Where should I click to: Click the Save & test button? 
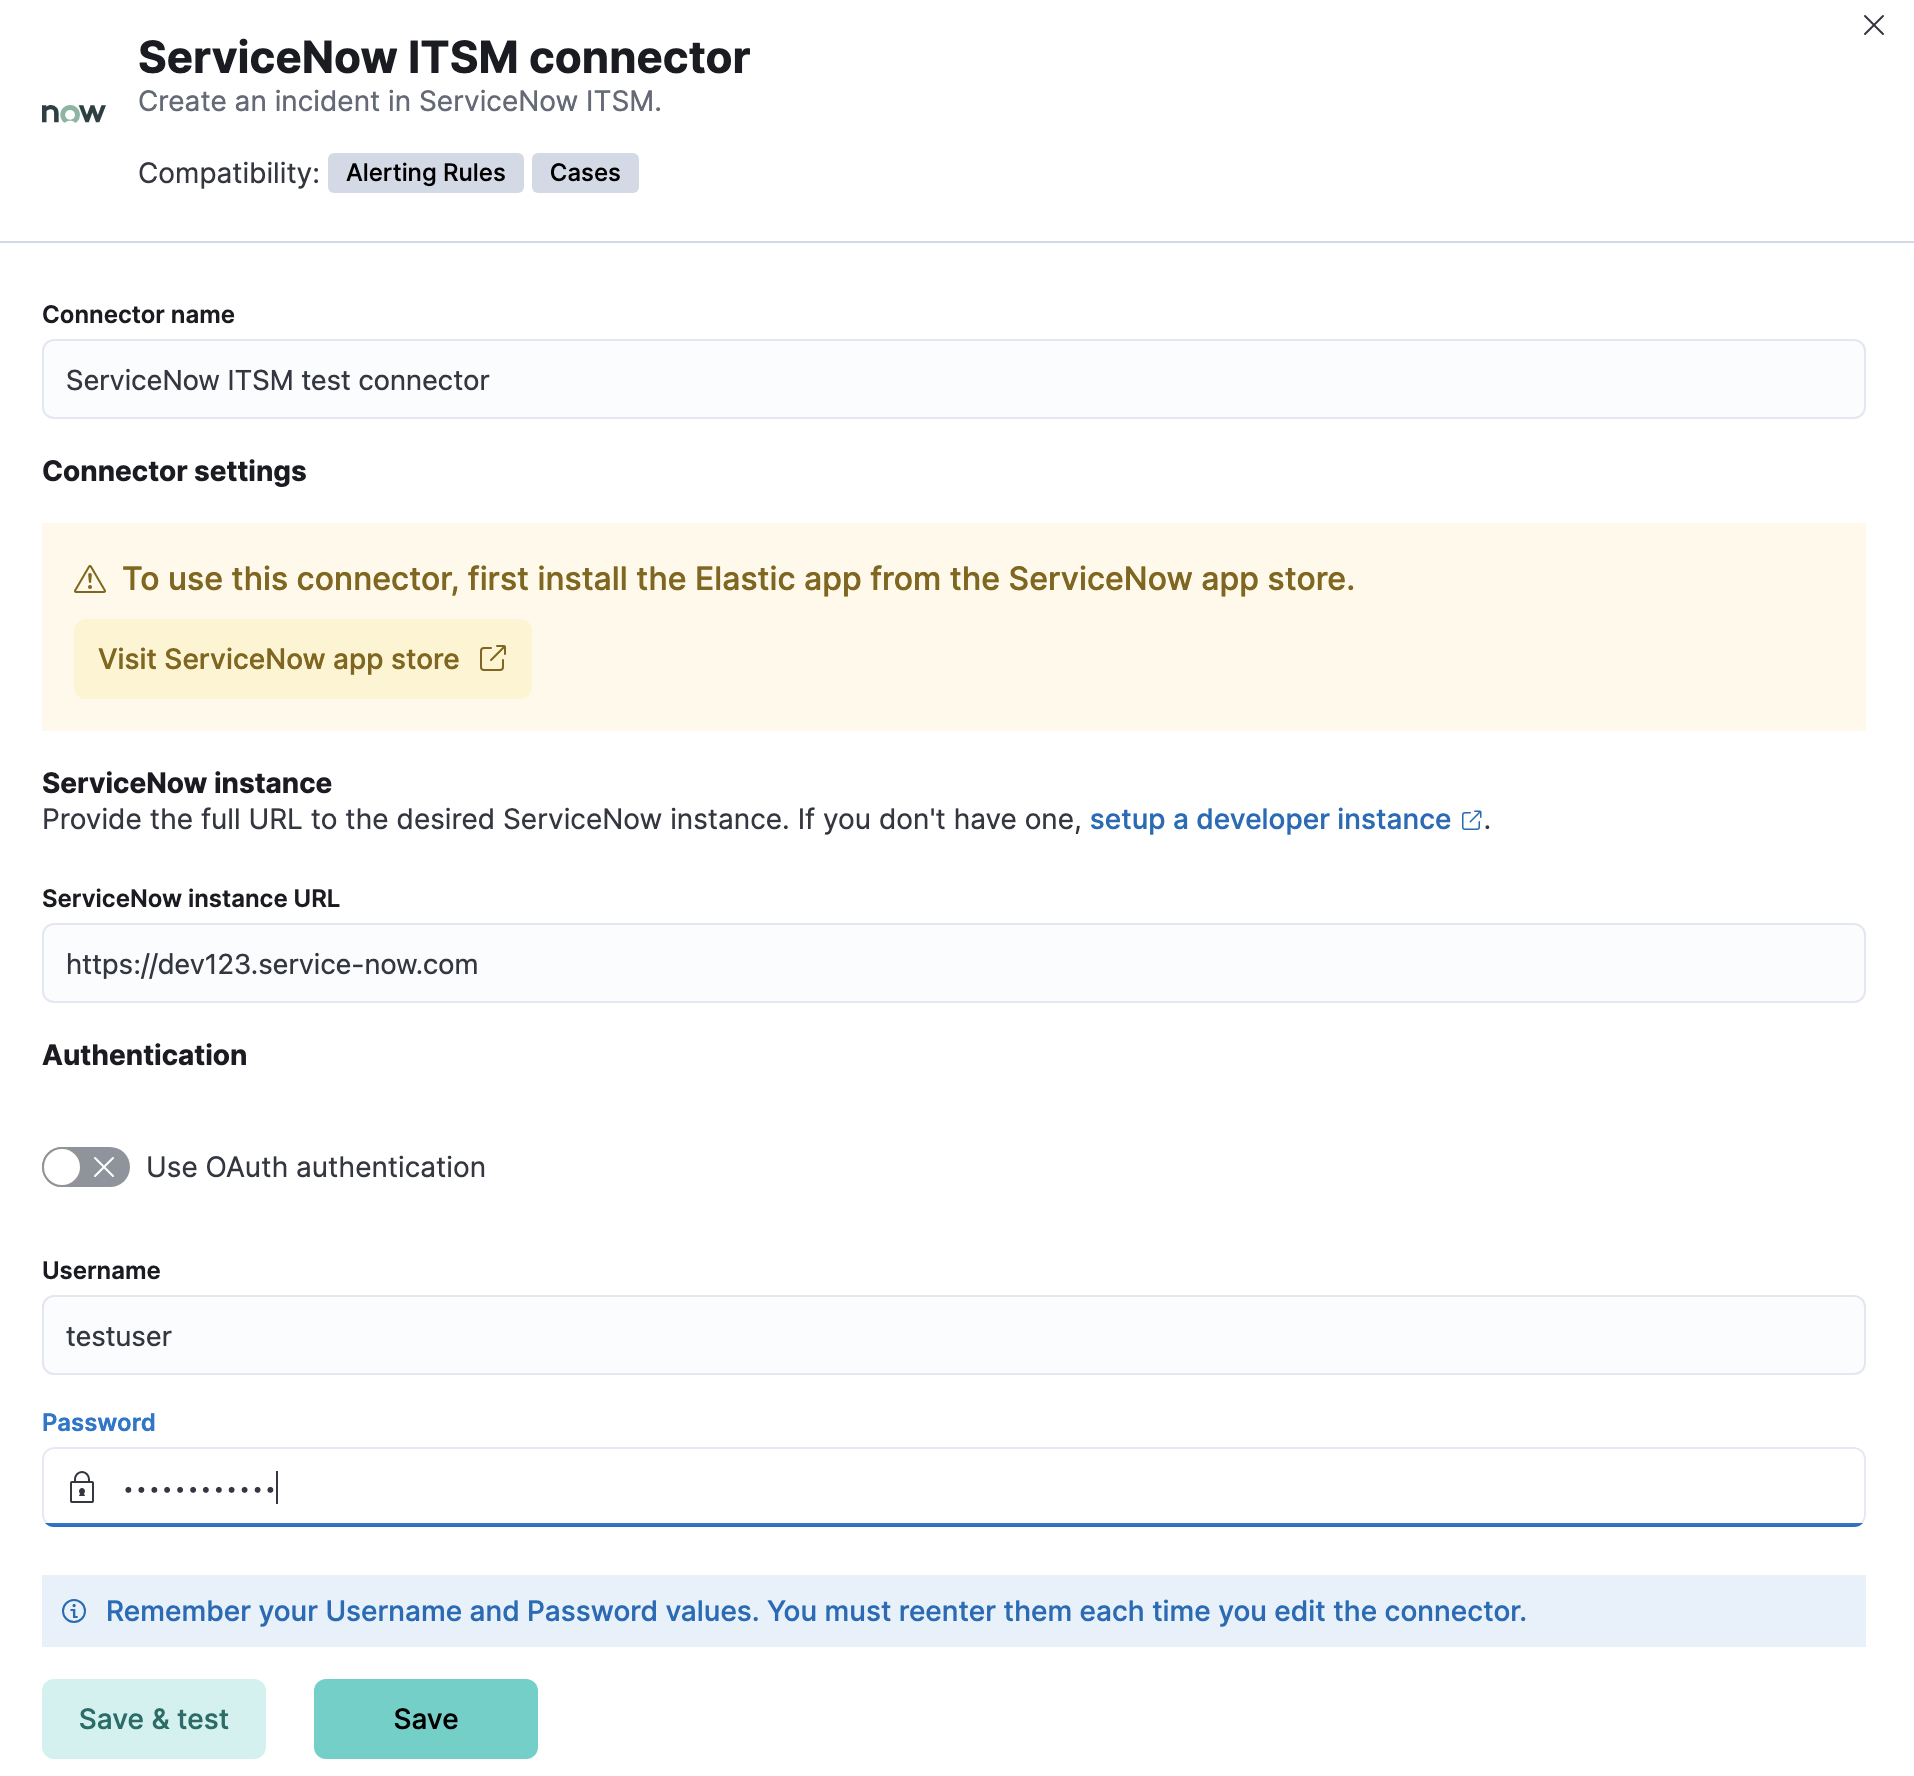[153, 1718]
